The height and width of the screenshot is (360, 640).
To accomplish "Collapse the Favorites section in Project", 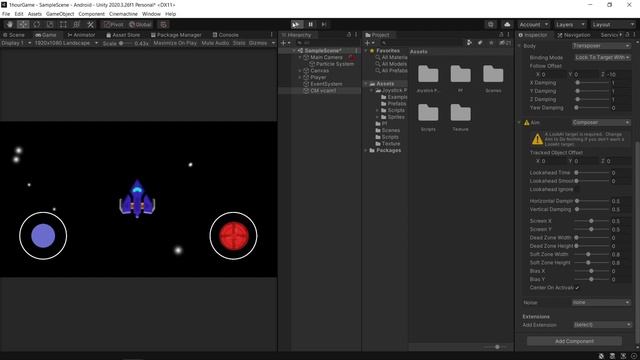I will click(x=366, y=51).
